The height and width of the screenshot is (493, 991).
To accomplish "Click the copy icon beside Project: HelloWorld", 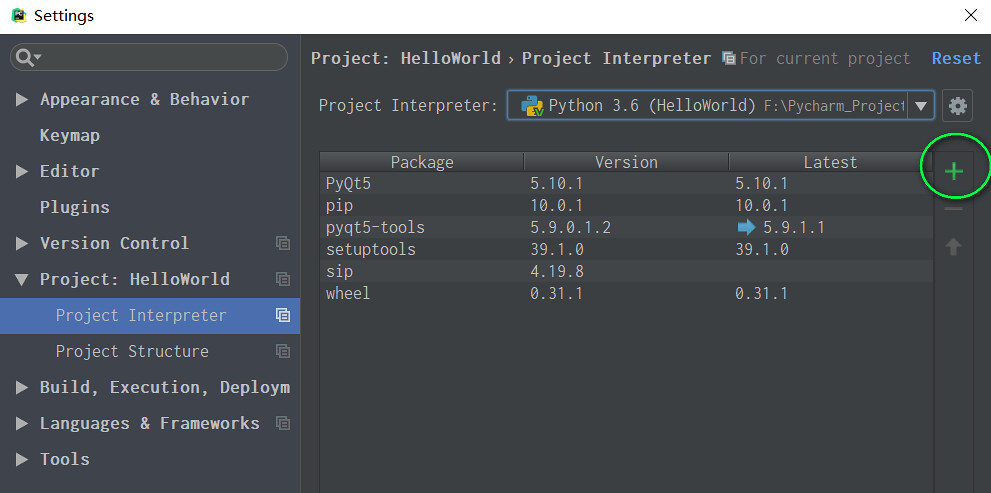I will point(283,279).
